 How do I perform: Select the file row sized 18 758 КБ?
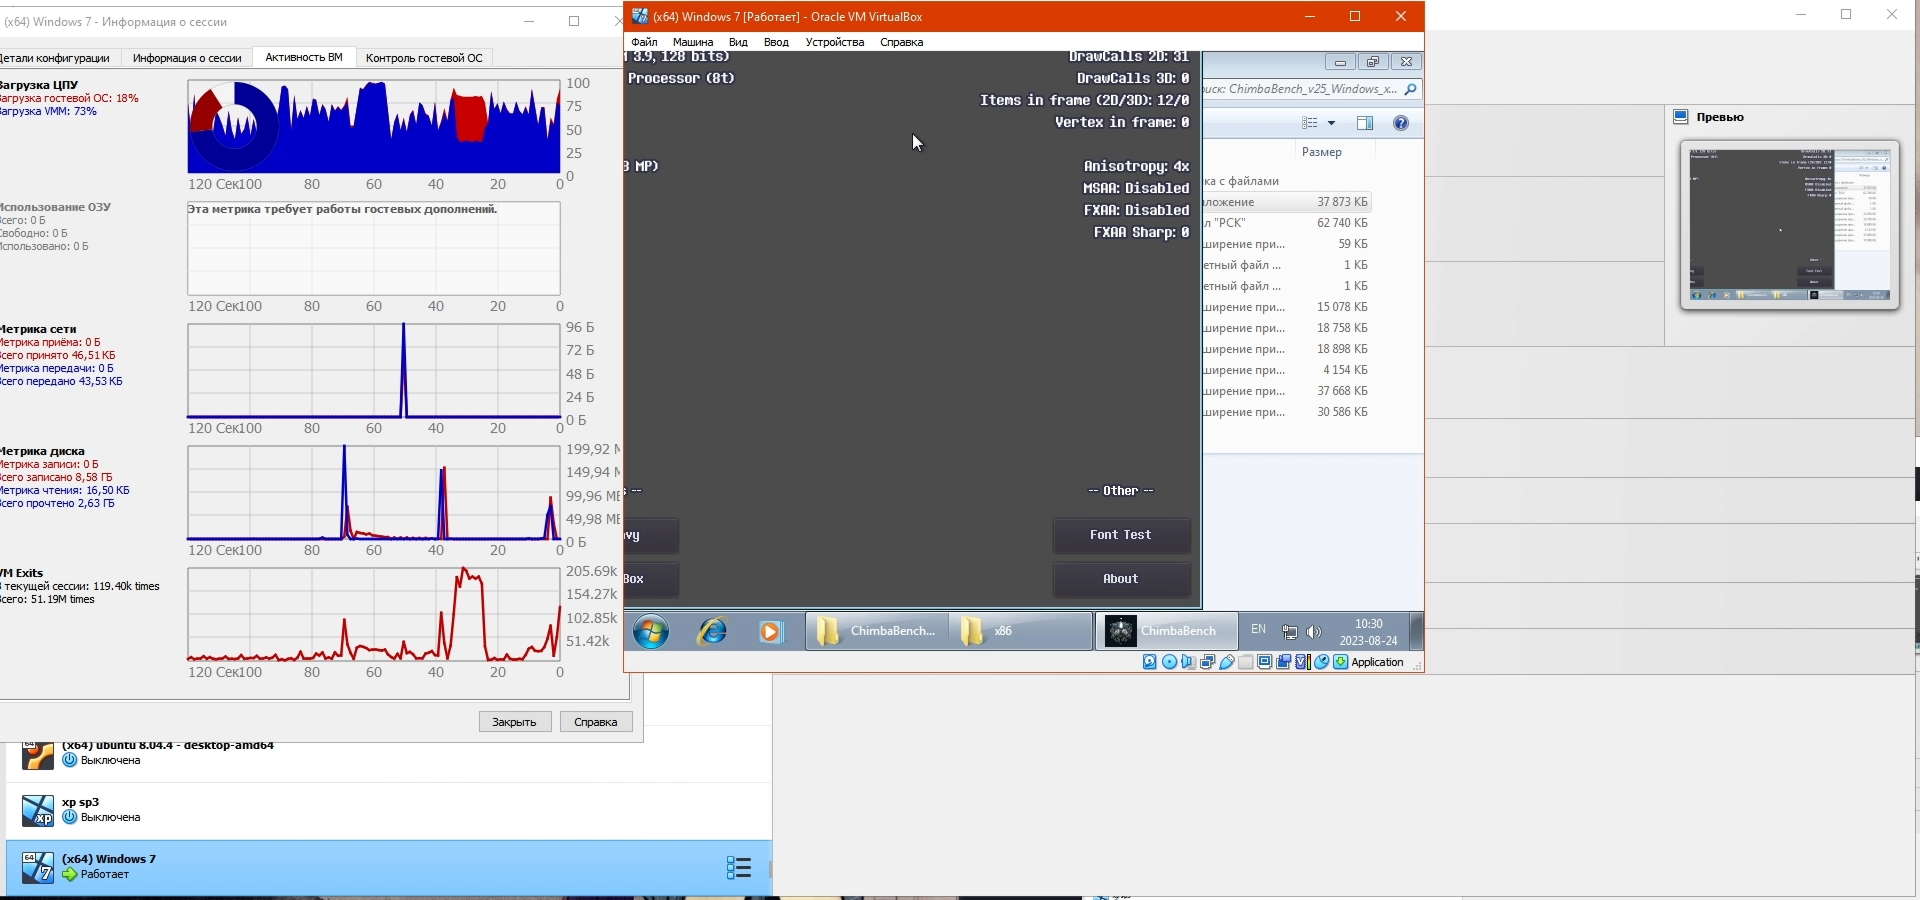(x=1286, y=328)
